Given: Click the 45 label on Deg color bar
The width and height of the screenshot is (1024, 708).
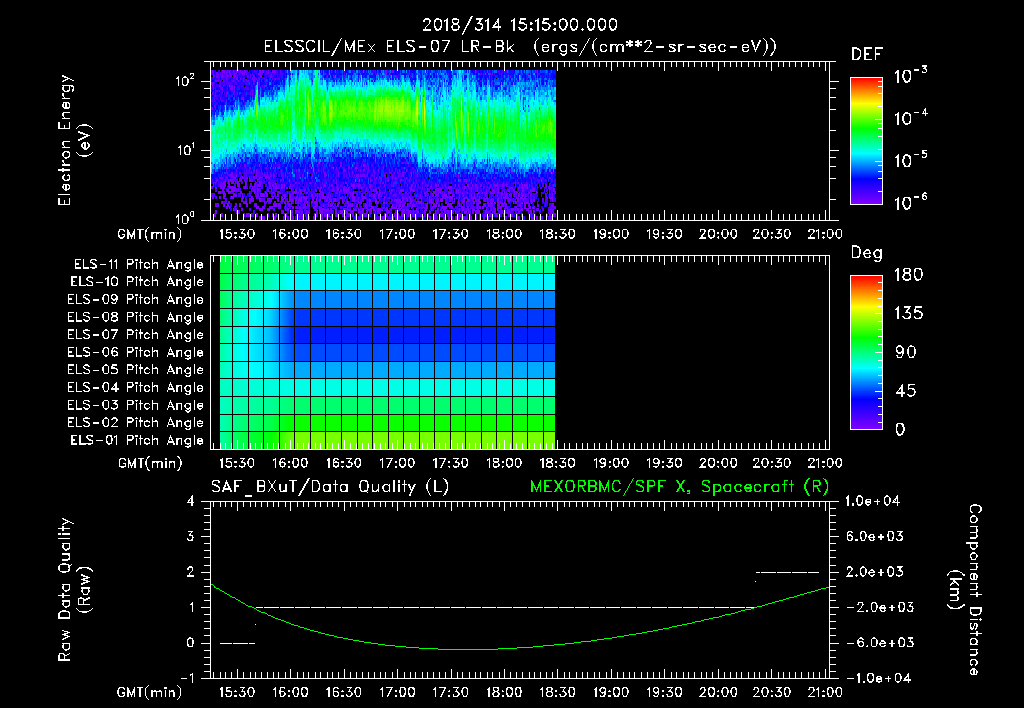Looking at the screenshot, I should pyautogui.click(x=906, y=391).
